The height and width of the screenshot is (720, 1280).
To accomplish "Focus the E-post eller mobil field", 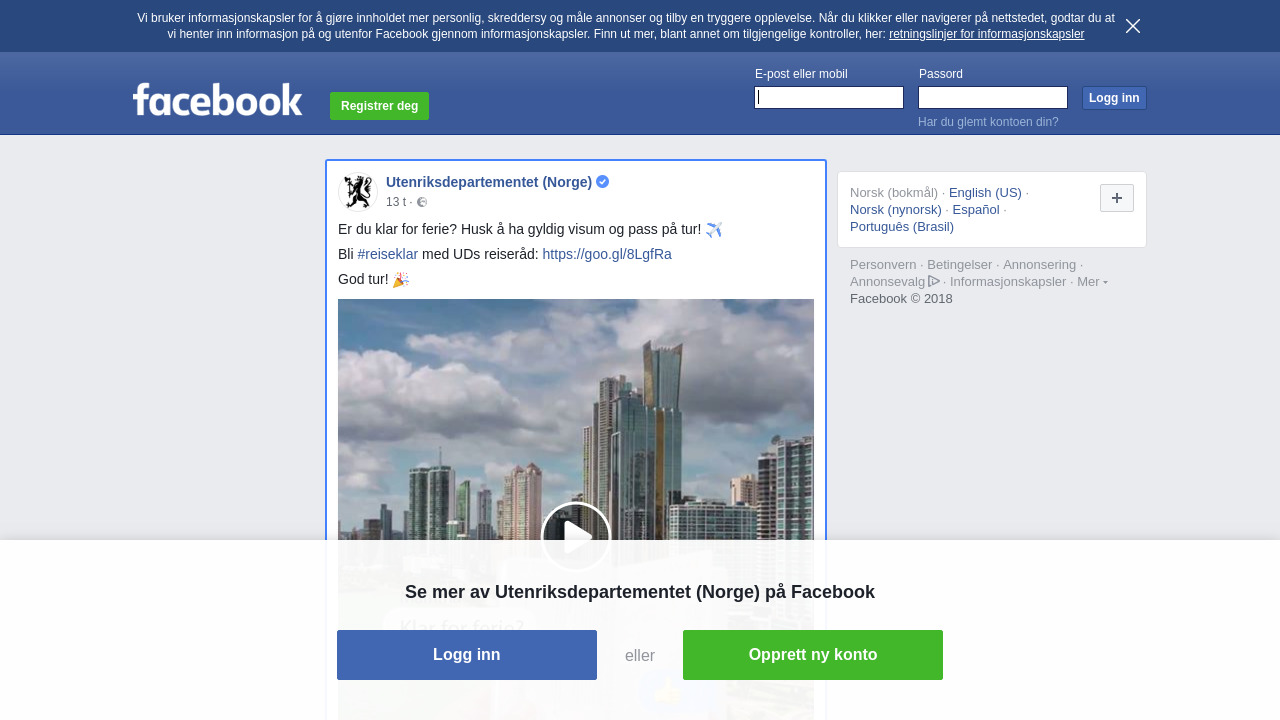I will click(x=829, y=97).
